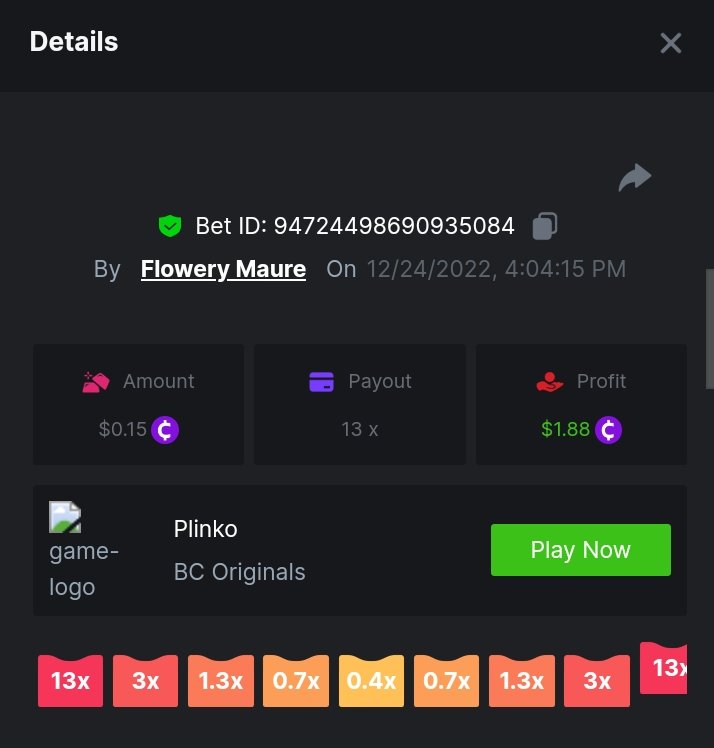Click the share arrow icon
The image size is (714, 748).
click(x=635, y=177)
